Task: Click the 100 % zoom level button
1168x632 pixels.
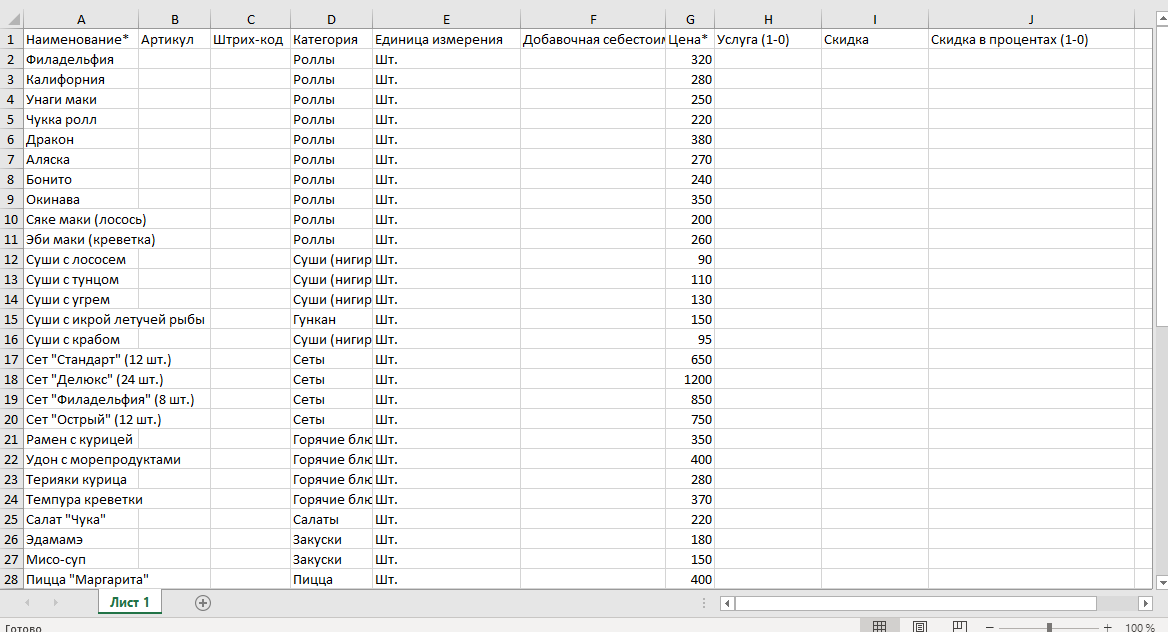Action: (x=1140, y=627)
